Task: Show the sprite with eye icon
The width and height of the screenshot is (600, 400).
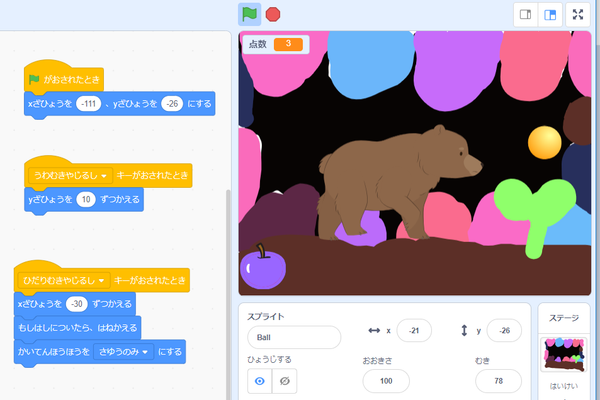Action: (259, 381)
